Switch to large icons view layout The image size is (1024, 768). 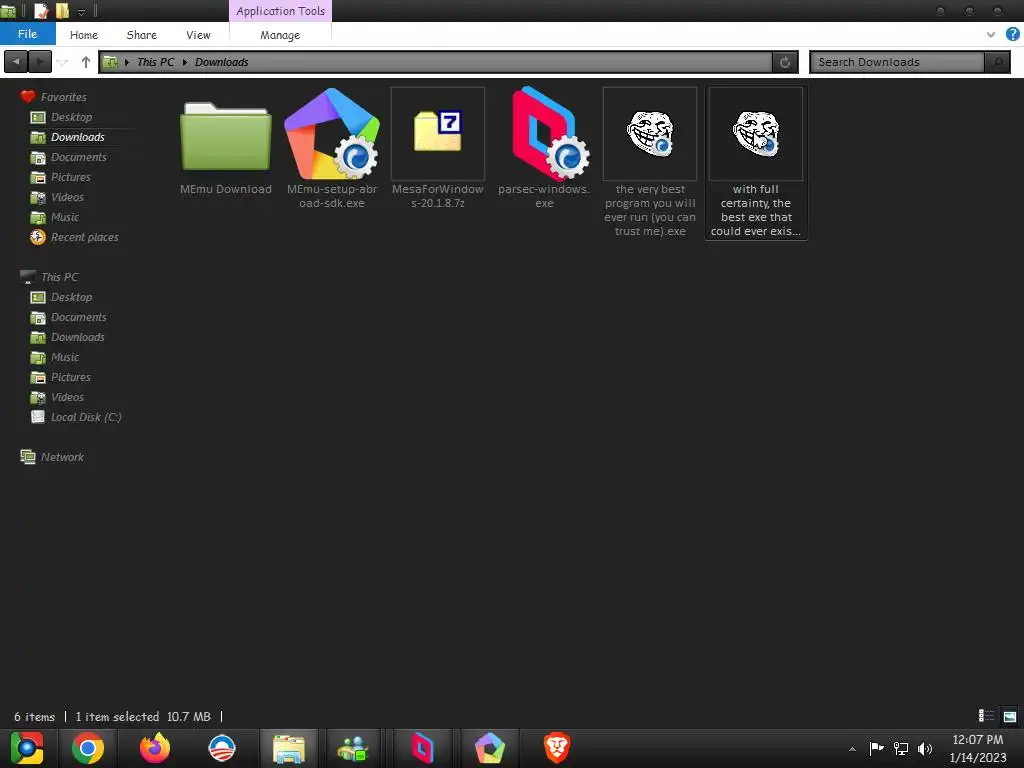pos(1009,716)
